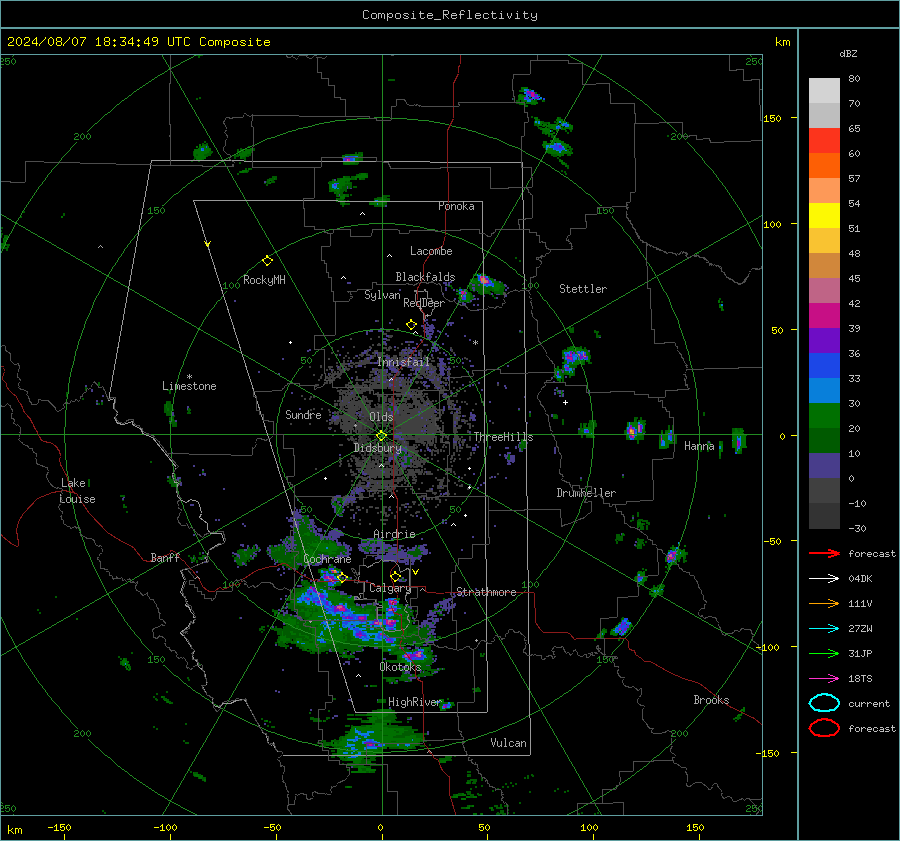Click the light blue 30–33 dBZ swatch
This screenshot has height=841, width=900.
pyautogui.click(x=824, y=390)
